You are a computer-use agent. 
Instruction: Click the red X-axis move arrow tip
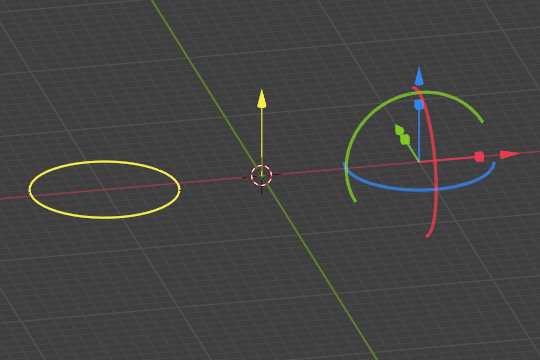(510, 154)
